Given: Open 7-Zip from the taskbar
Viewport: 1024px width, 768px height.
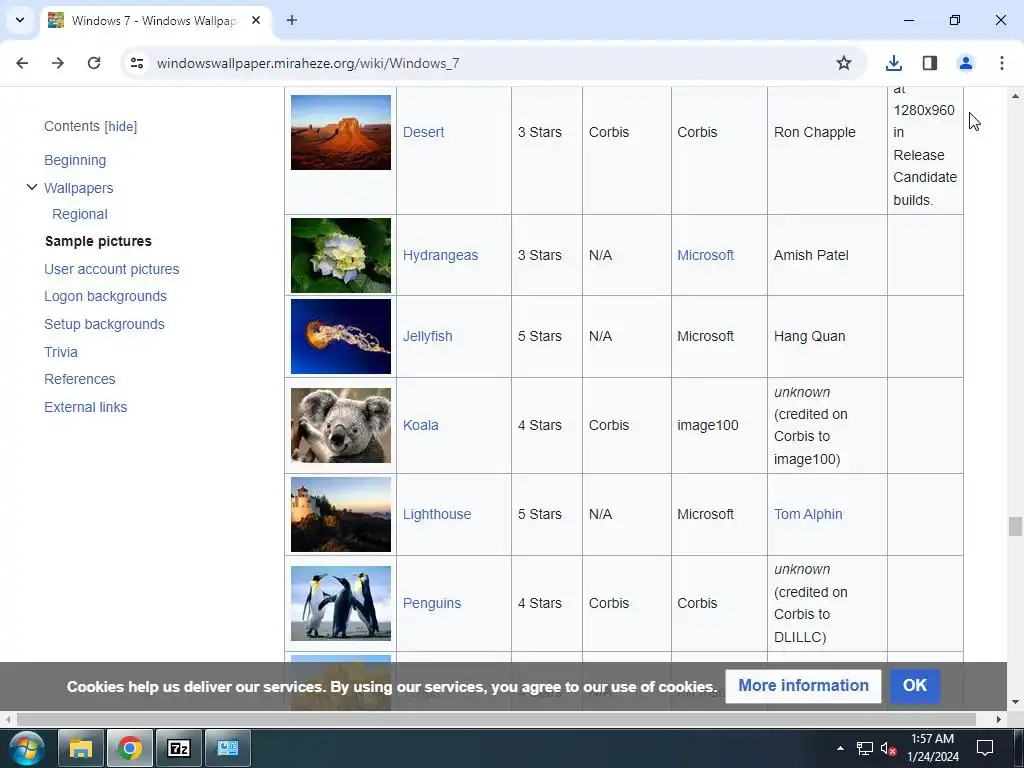Looking at the screenshot, I should pos(179,748).
